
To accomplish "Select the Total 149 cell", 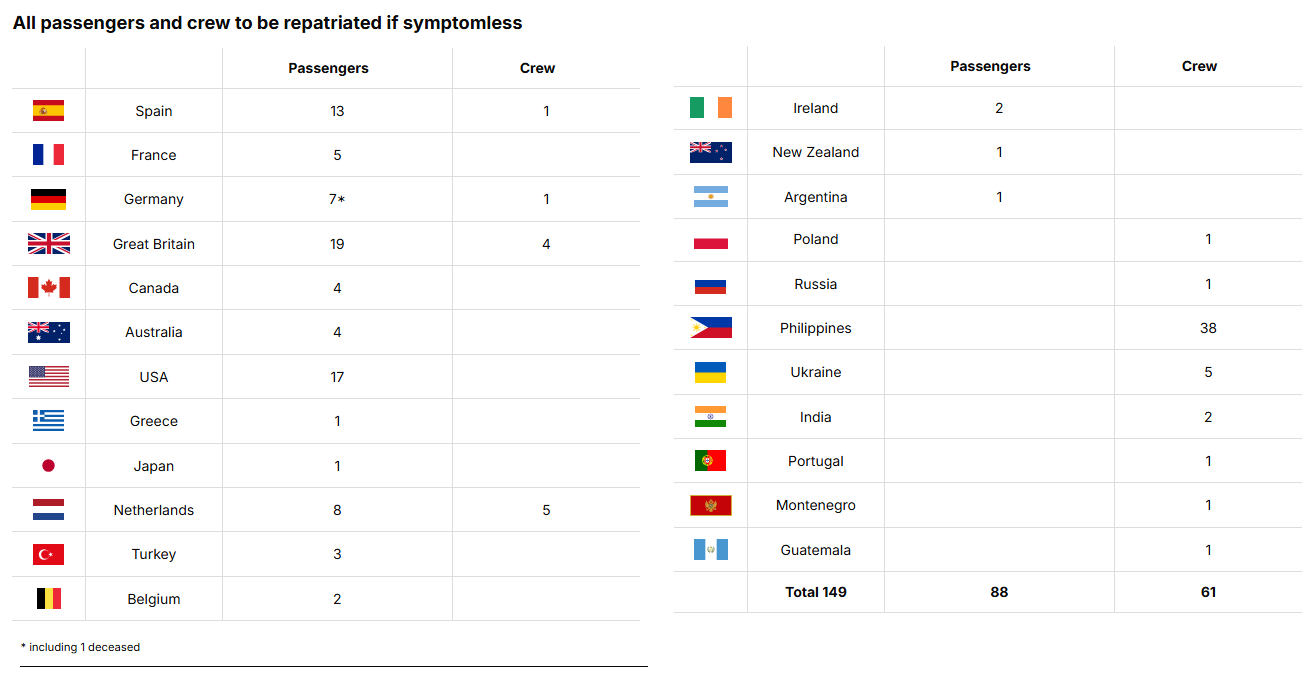I will tap(816, 592).
